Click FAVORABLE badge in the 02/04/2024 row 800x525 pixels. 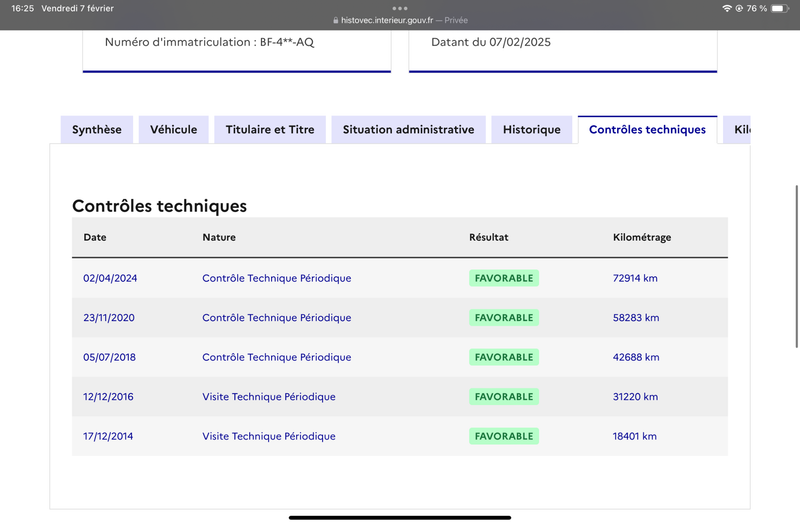coord(504,278)
